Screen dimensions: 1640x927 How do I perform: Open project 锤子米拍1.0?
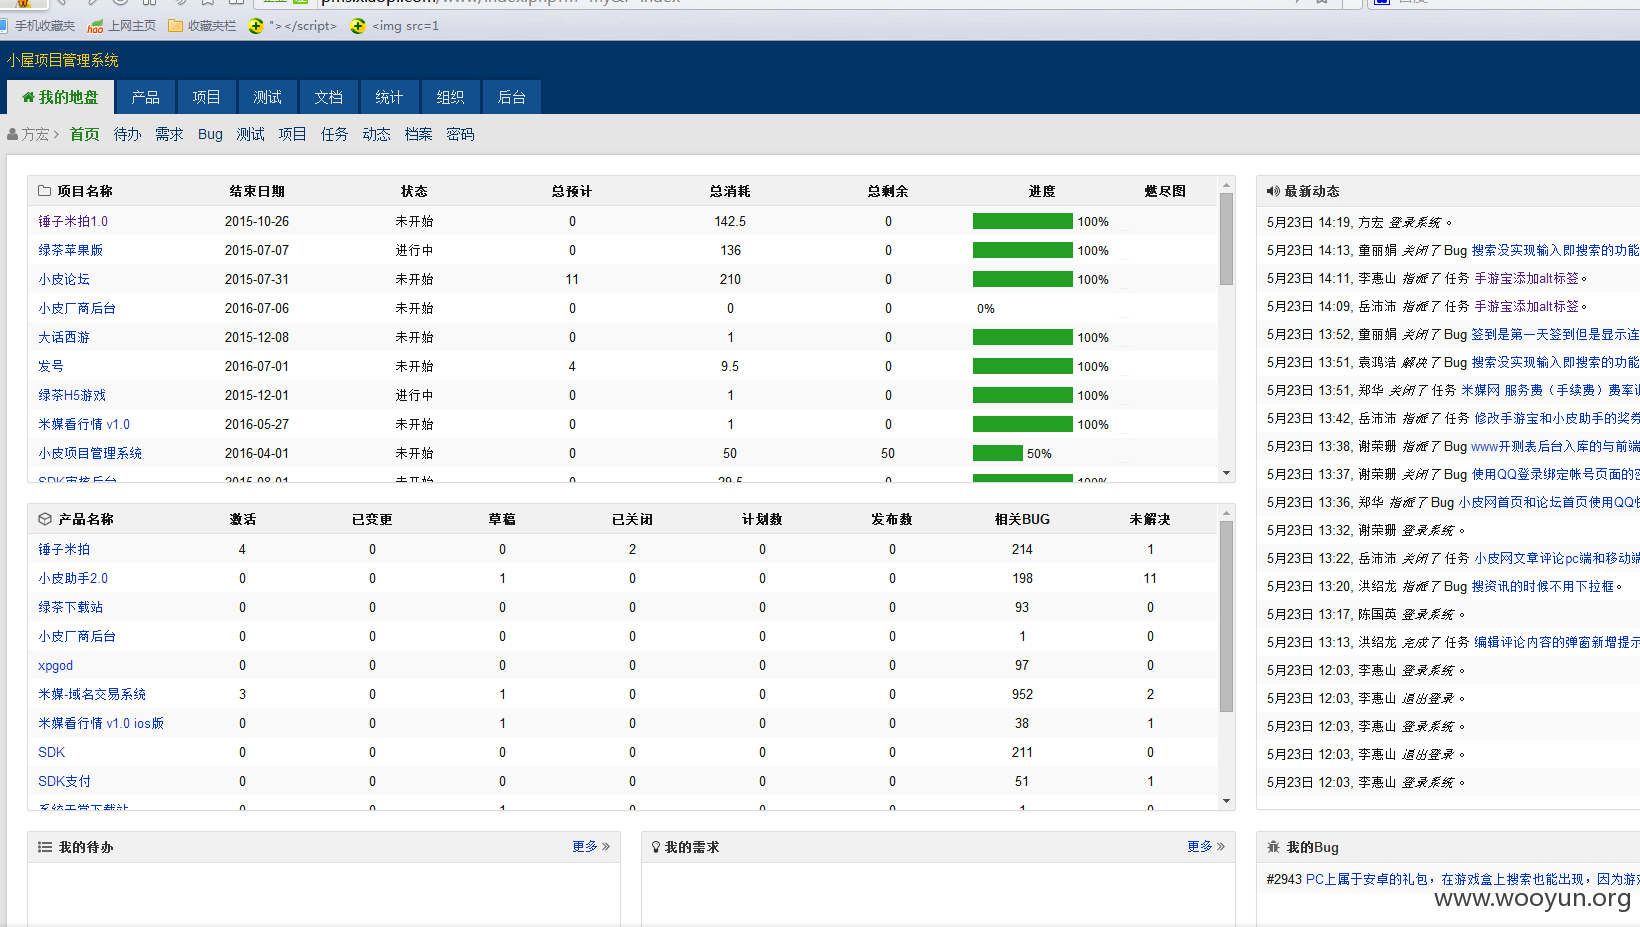[73, 221]
